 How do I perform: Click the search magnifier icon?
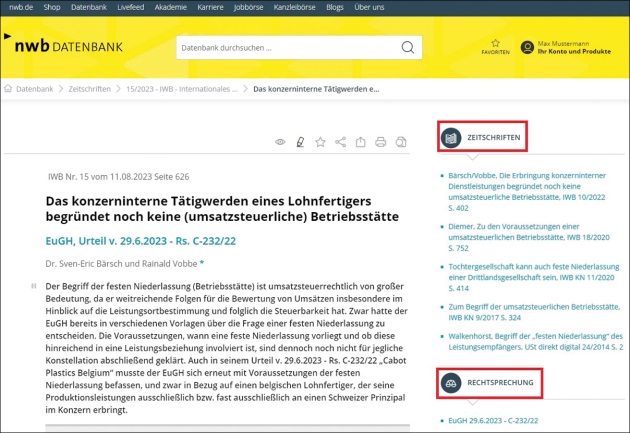407,47
